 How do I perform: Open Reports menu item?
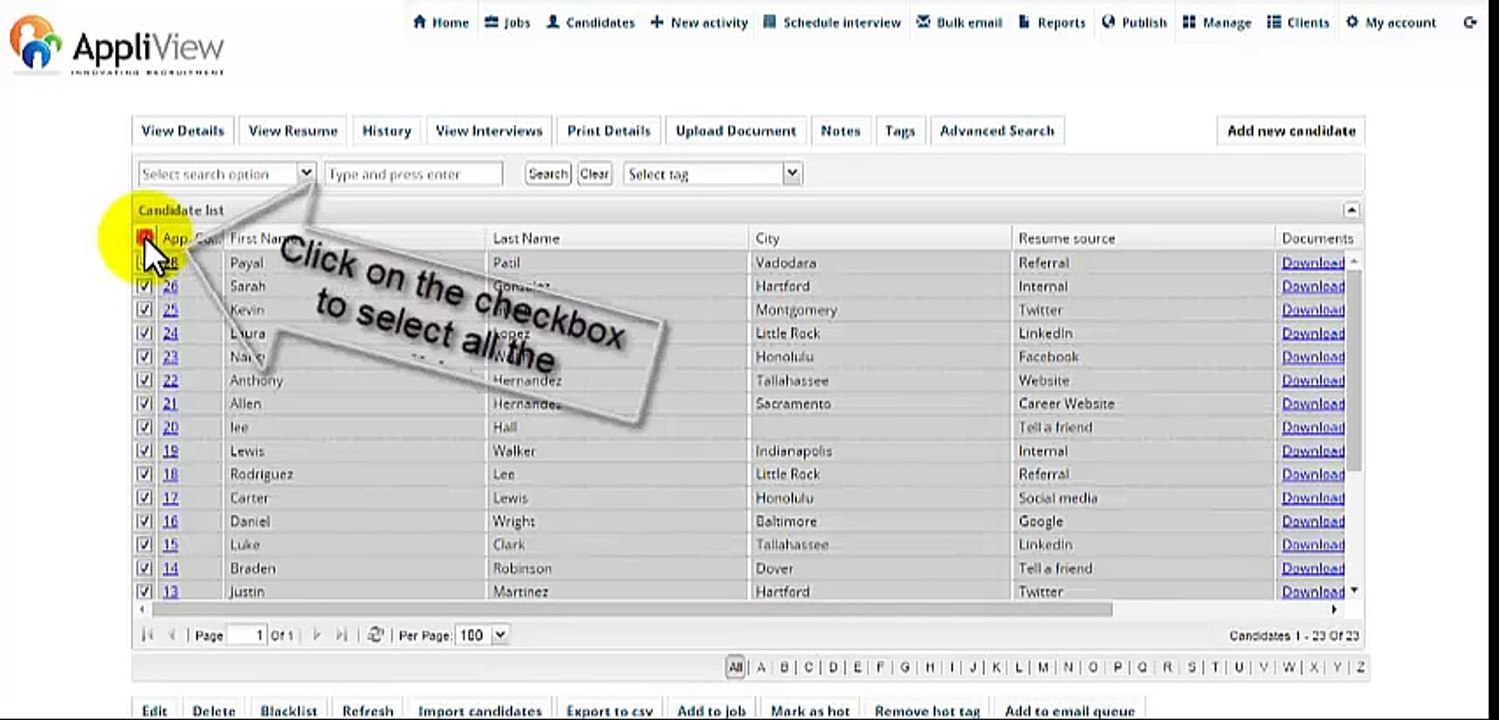click(1052, 22)
